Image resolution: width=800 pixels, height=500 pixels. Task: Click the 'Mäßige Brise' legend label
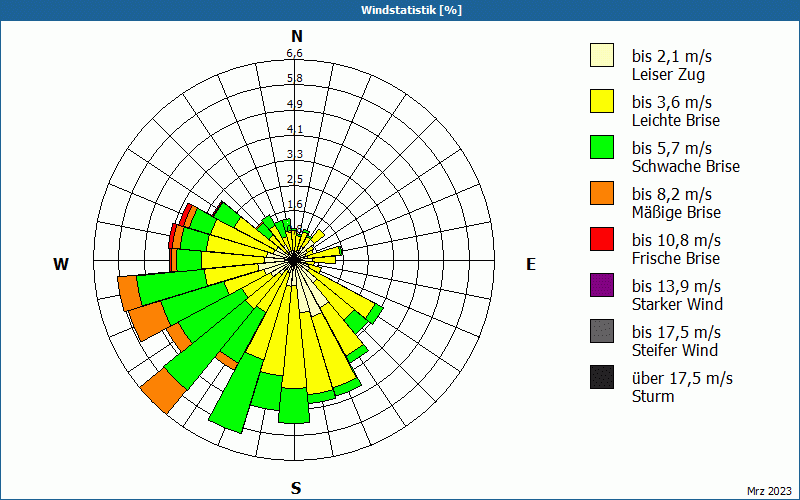click(x=677, y=212)
